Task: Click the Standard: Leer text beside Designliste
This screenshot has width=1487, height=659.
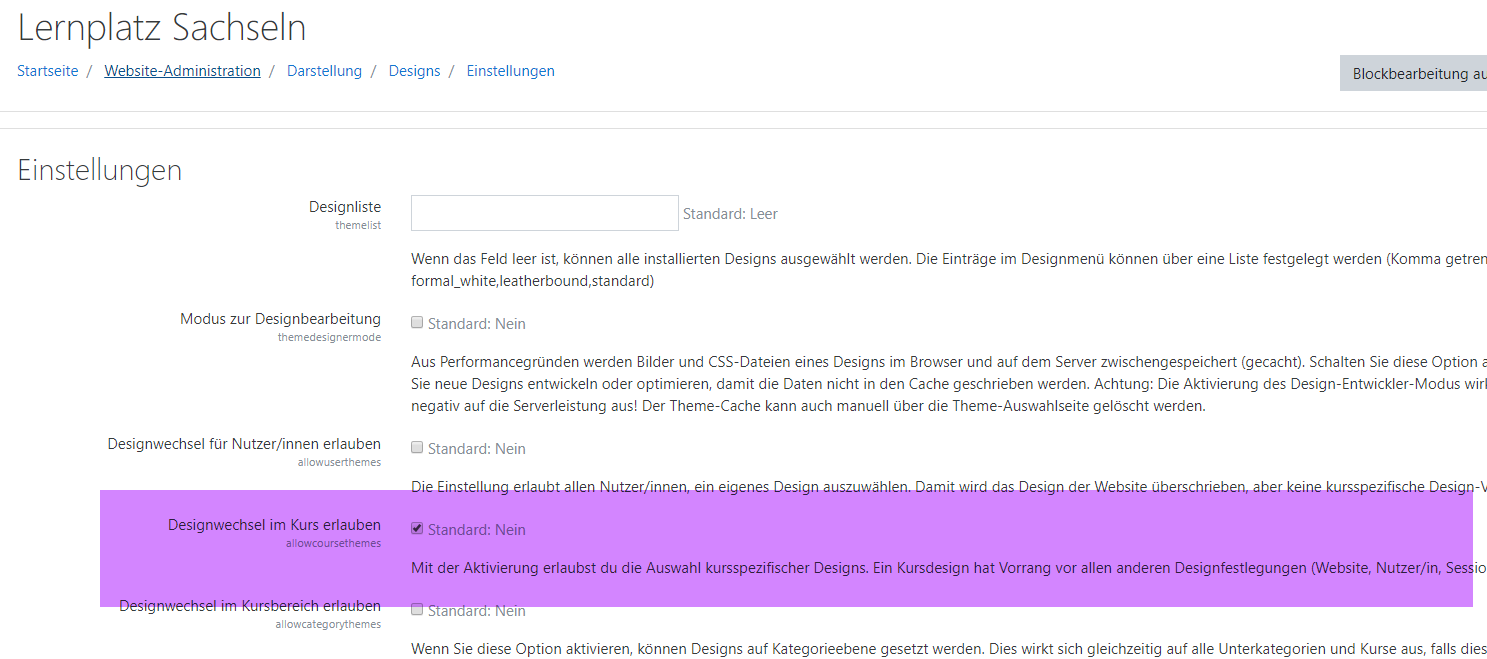Action: coord(730,214)
